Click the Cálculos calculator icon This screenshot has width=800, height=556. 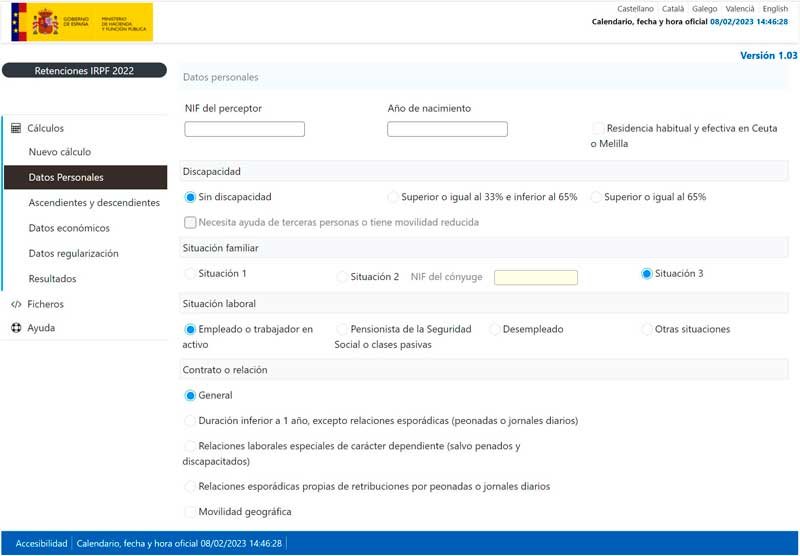click(x=16, y=128)
